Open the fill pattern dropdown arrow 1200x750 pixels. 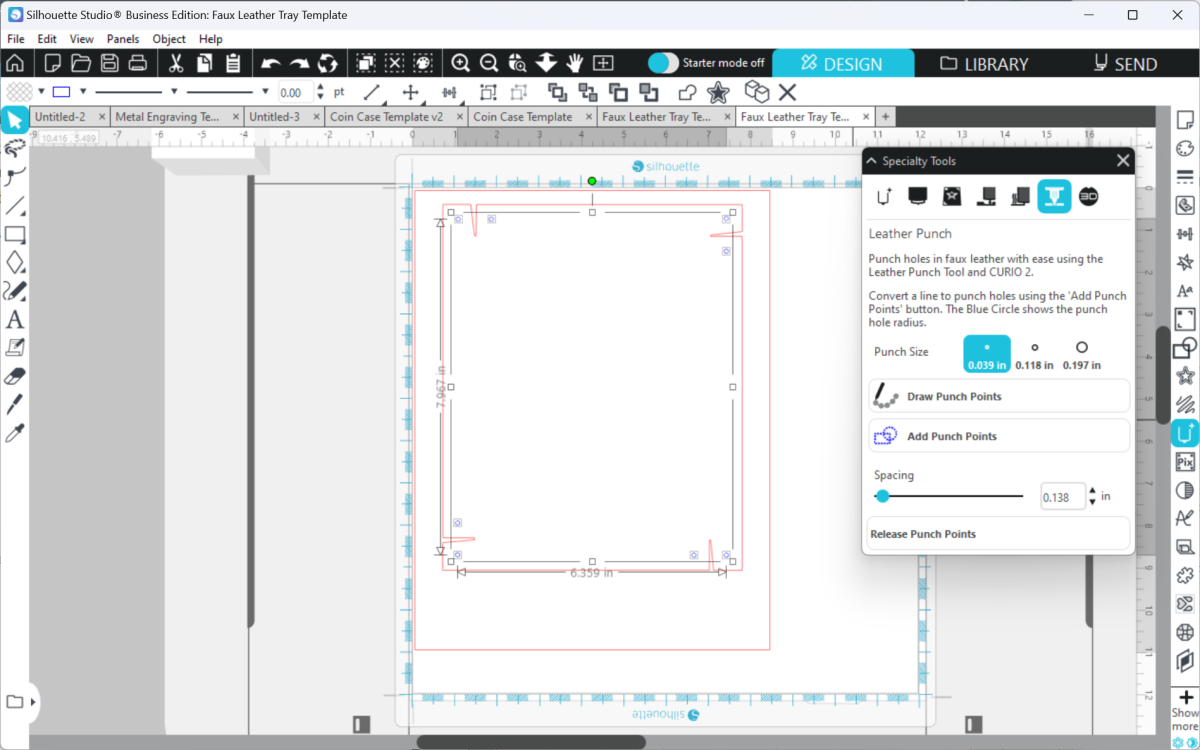click(x=41, y=92)
